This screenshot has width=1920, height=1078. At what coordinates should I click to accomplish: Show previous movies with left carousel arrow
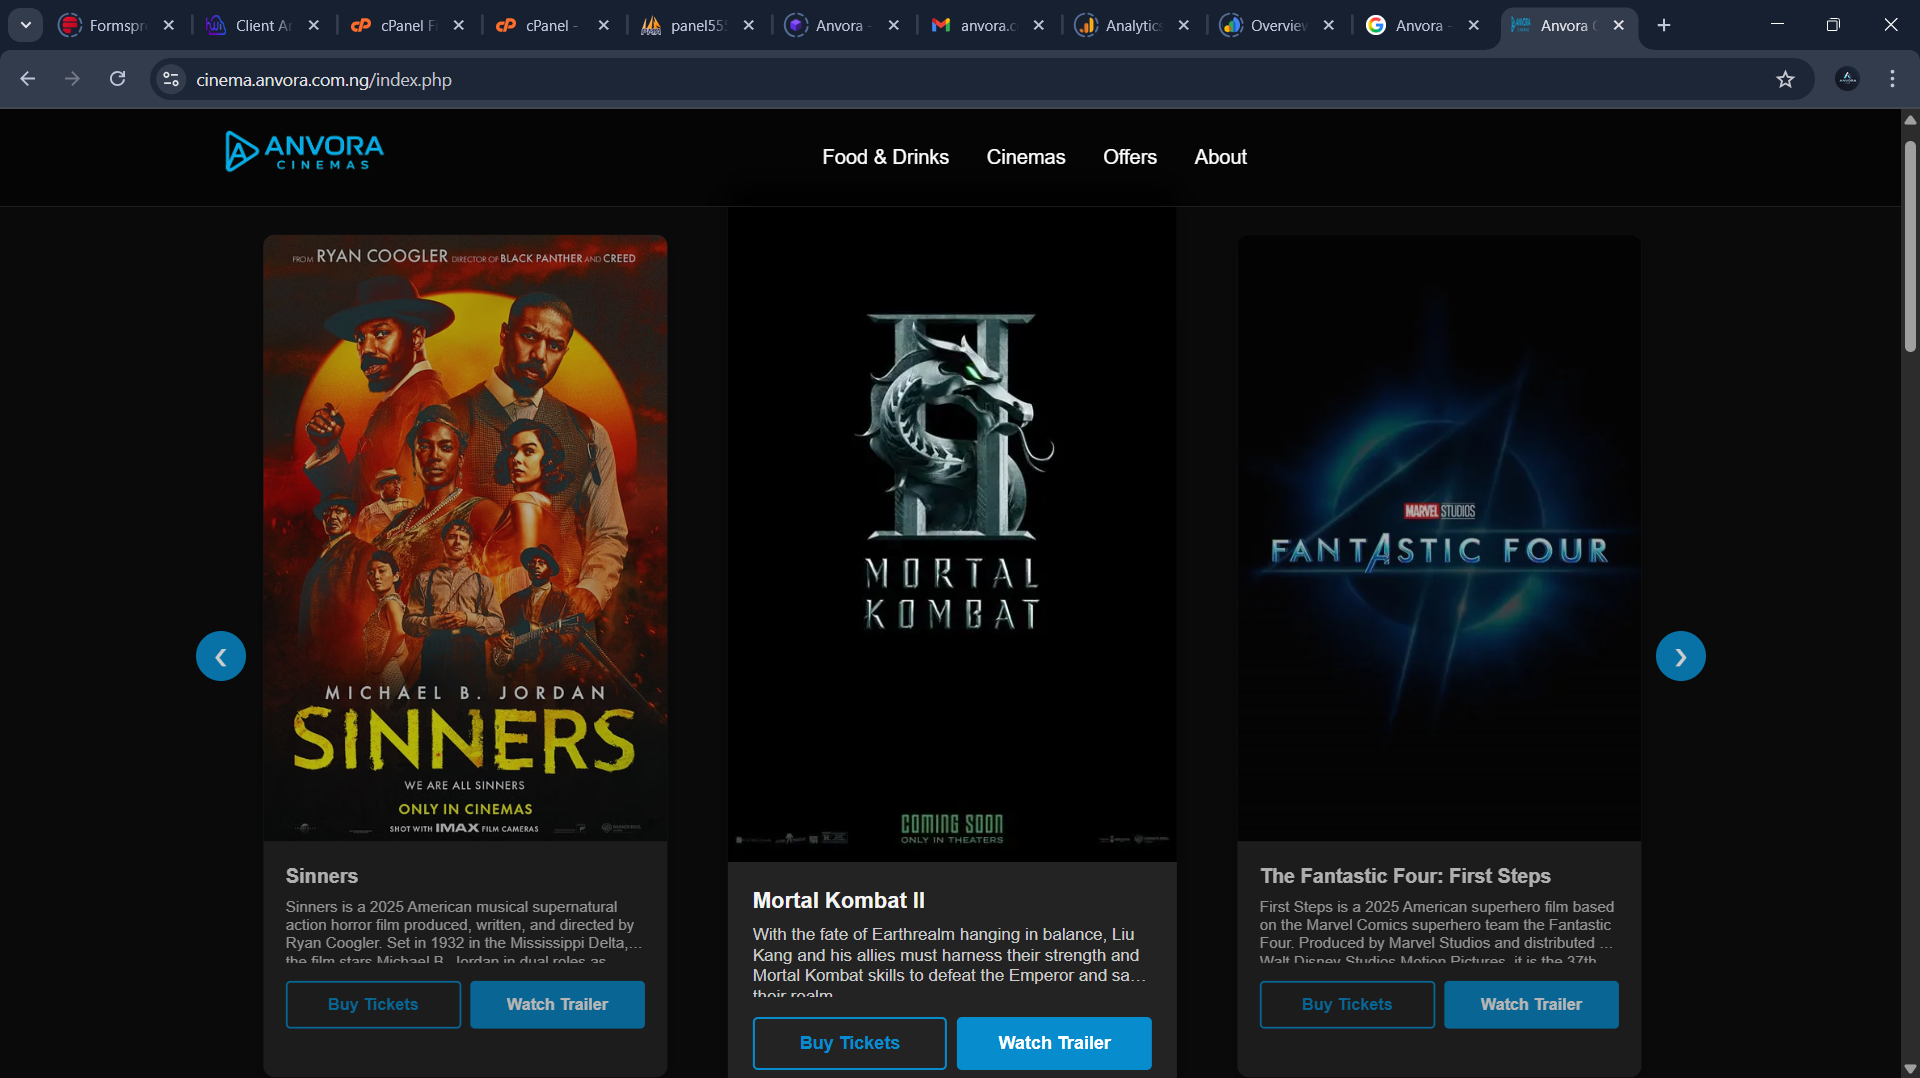coord(221,656)
